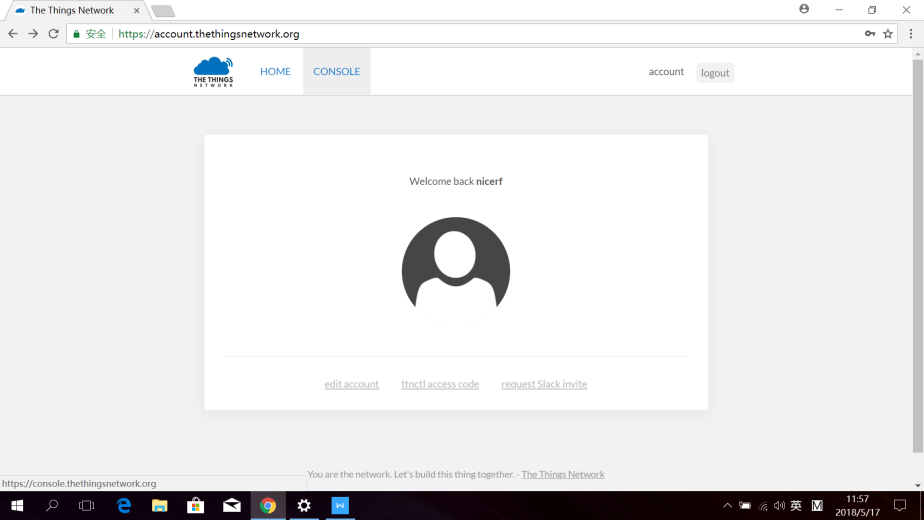The image size is (924, 520).
Task: Open Chrome's three-dot menu
Action: click(910, 34)
